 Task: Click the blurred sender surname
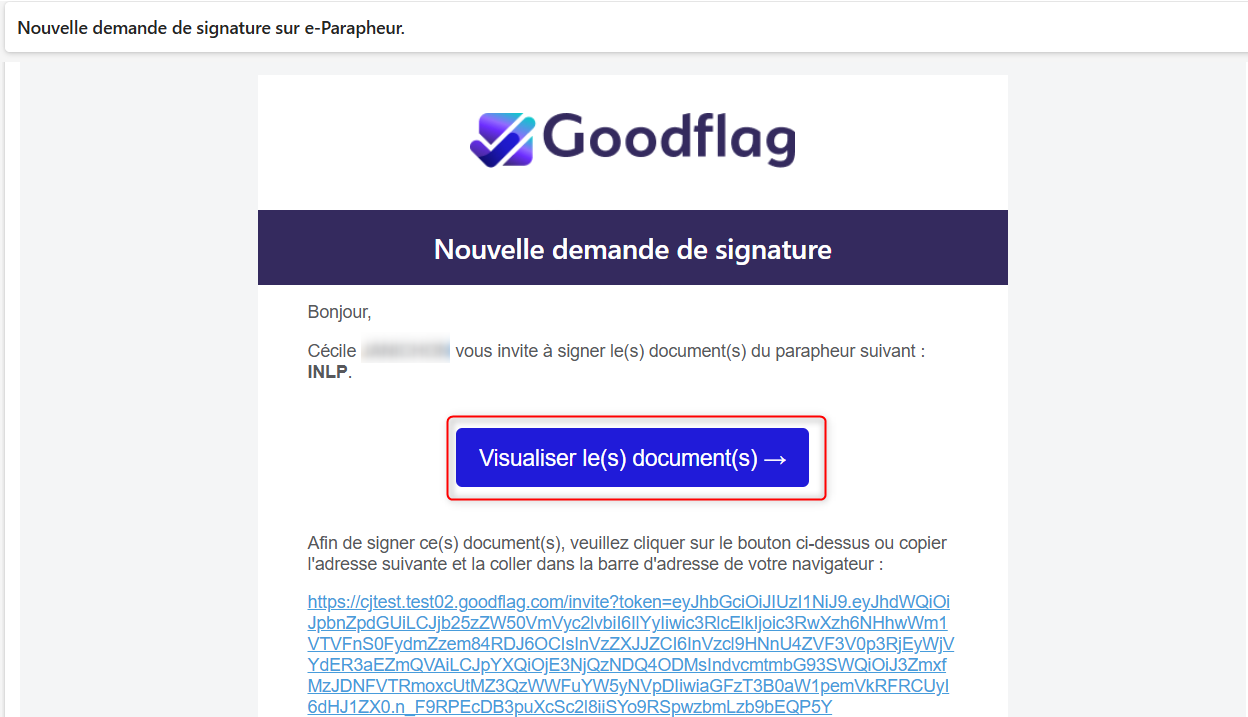405,351
